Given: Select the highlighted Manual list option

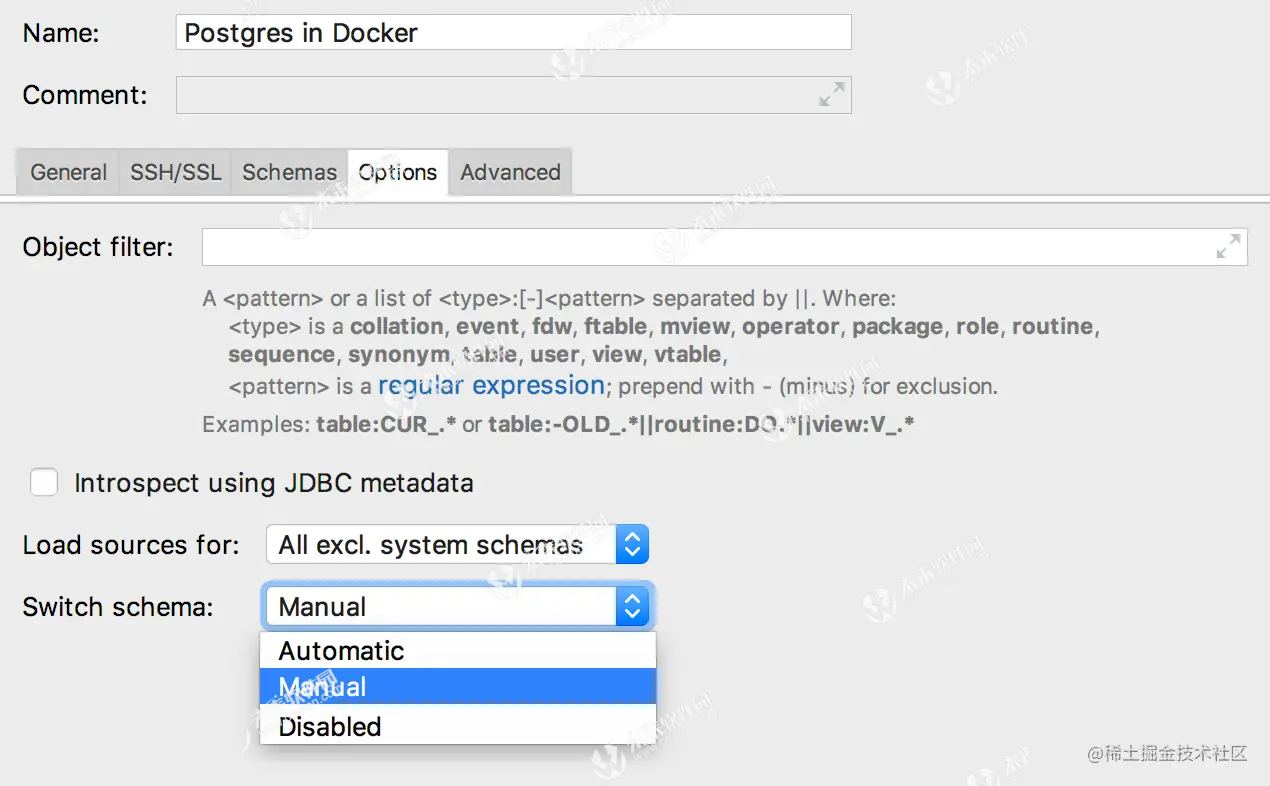Looking at the screenshot, I should tap(323, 687).
